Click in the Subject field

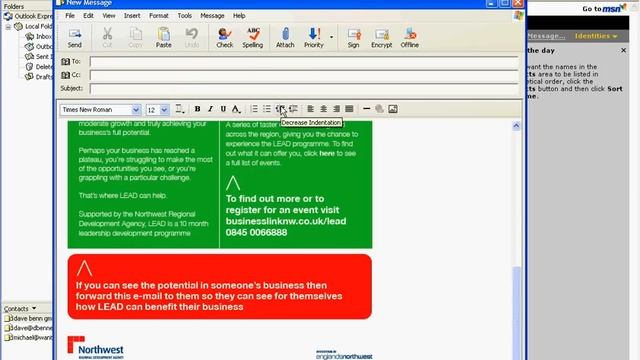[x=304, y=89]
